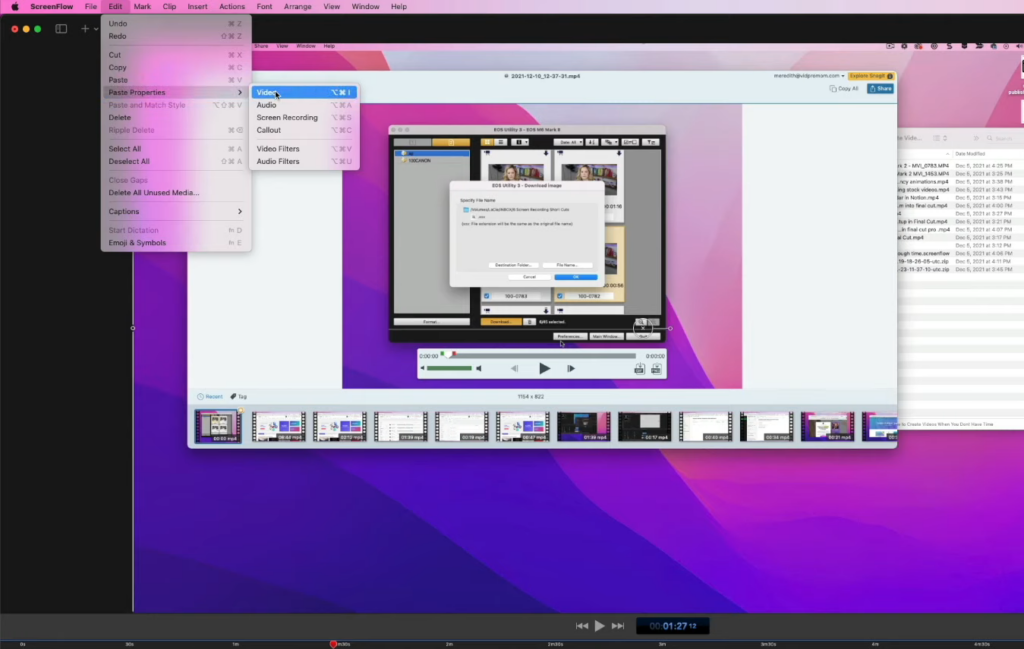
Task: Open the Mark menu
Action: 142,7
